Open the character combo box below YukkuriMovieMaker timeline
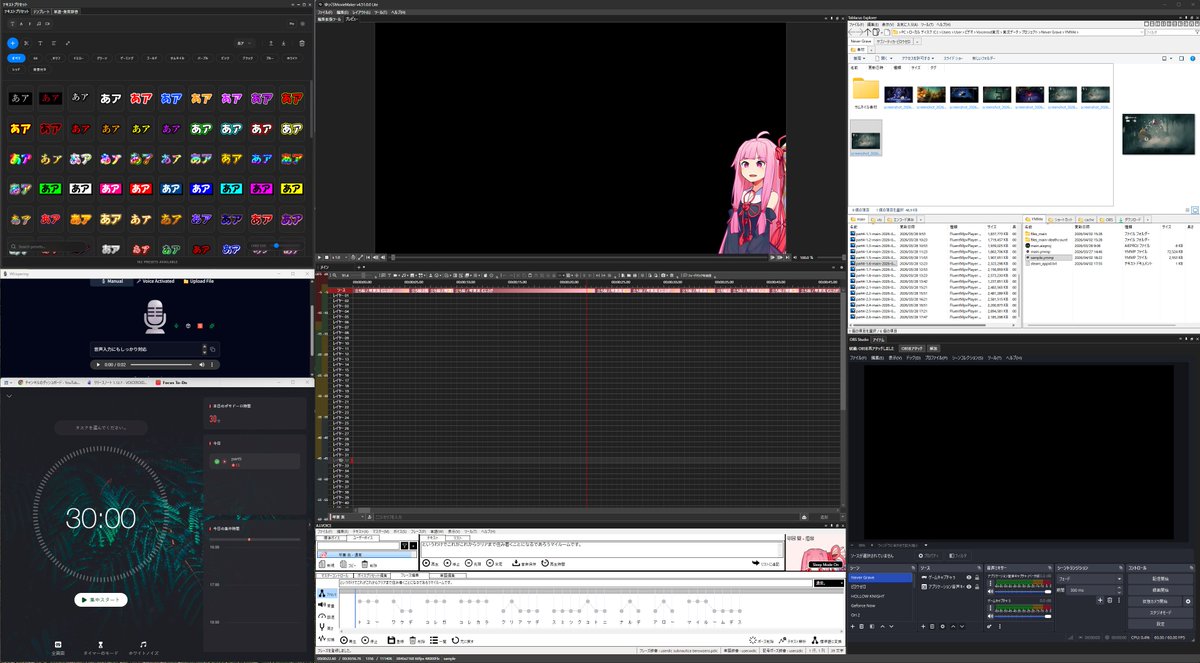The image size is (1200, 663). click(348, 517)
